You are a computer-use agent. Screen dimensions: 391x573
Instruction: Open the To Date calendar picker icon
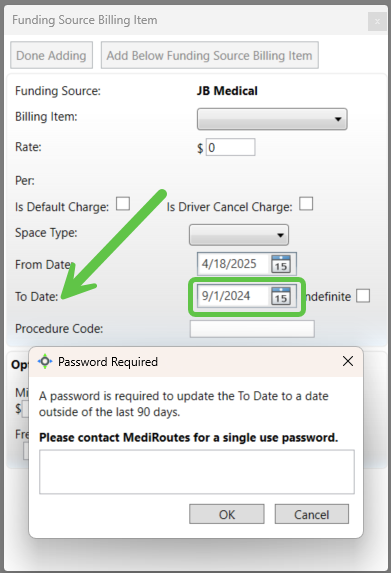(281, 296)
